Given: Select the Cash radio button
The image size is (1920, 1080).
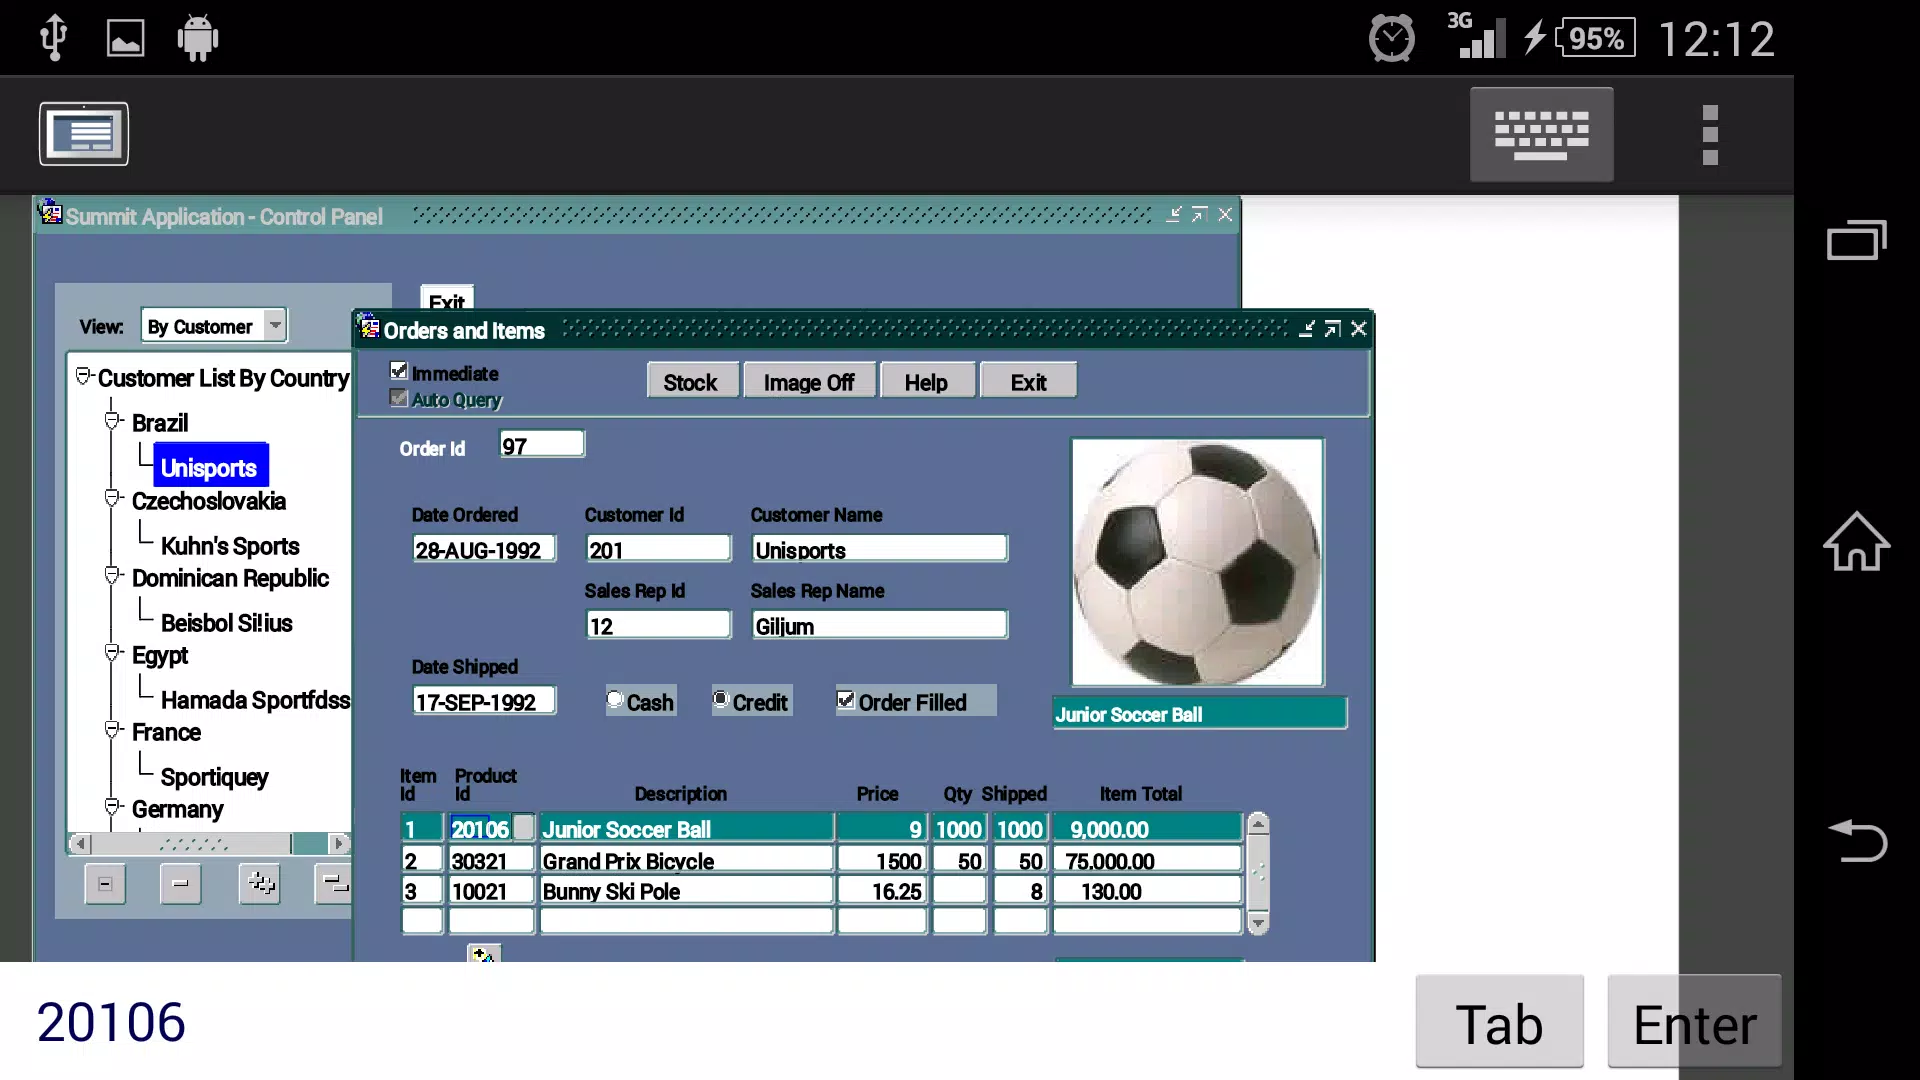Looking at the screenshot, I should point(615,700).
